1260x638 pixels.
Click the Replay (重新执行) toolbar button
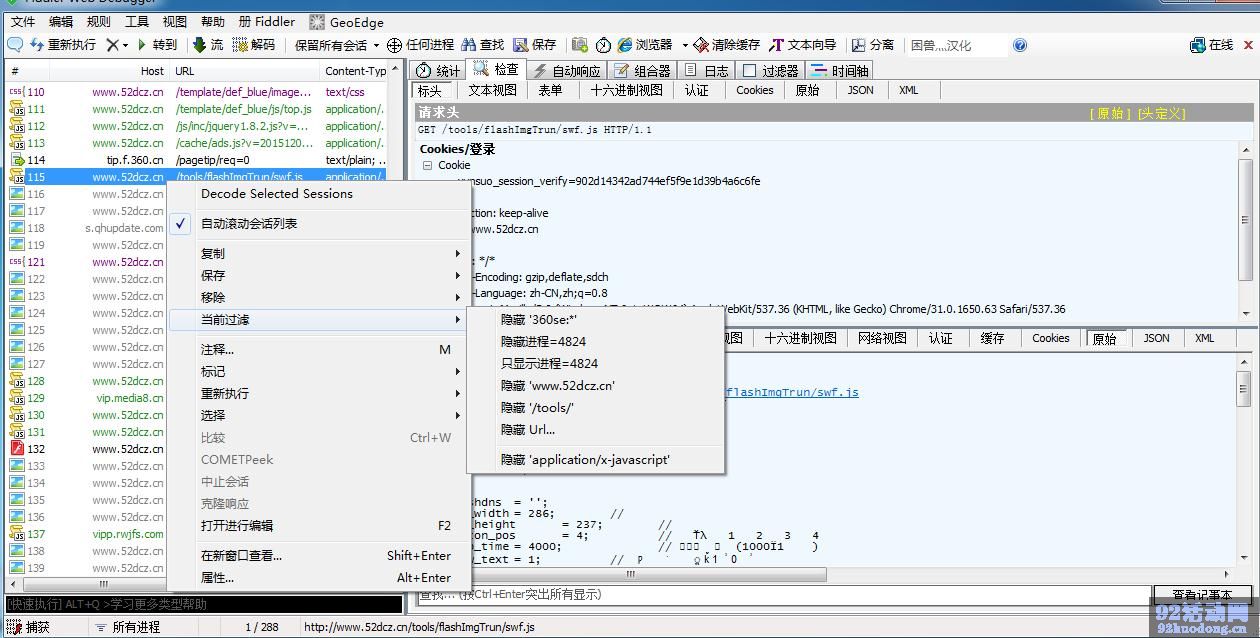[63, 45]
